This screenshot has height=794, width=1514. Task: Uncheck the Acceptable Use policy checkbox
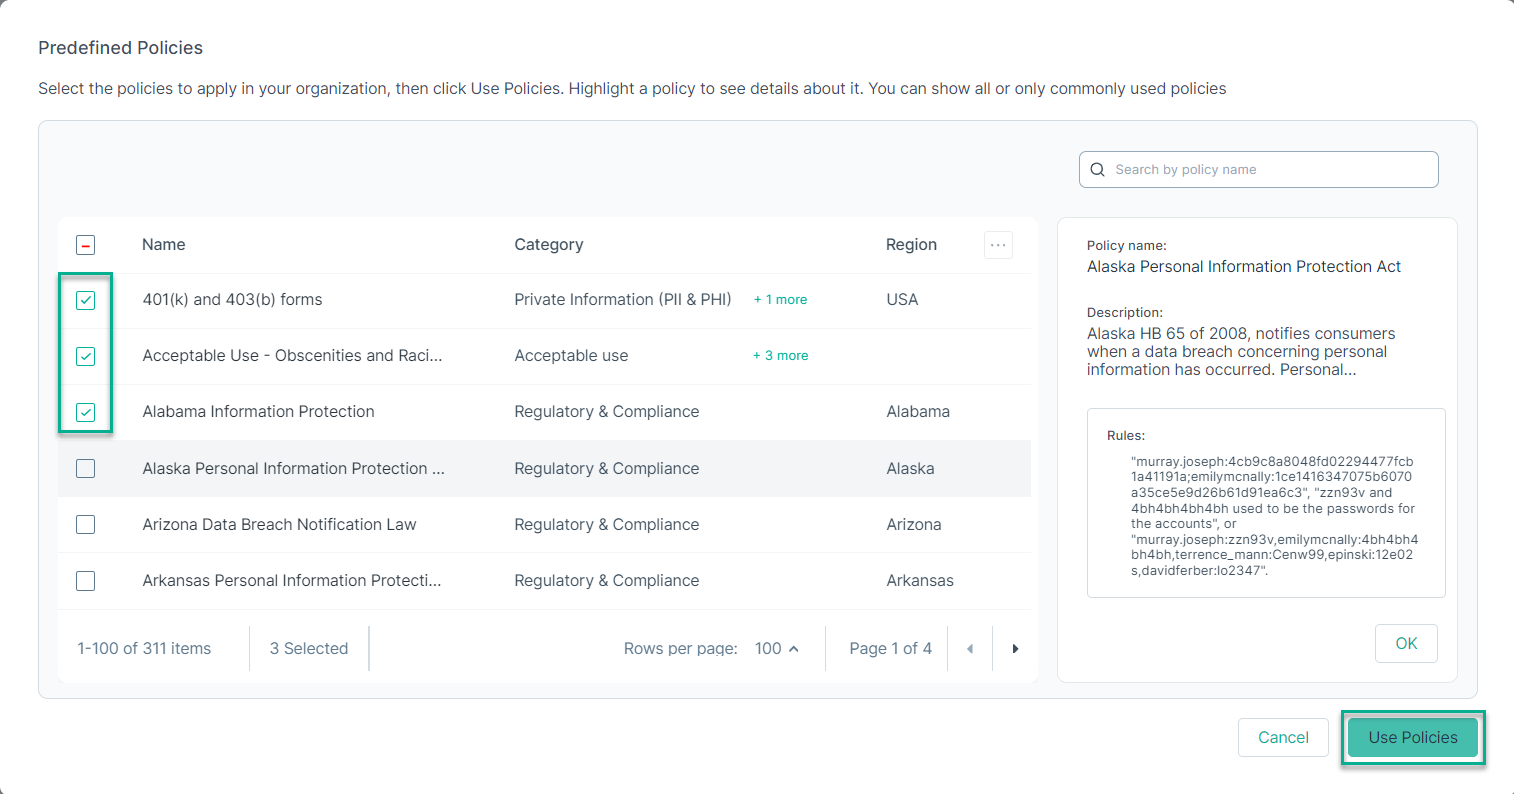pos(85,355)
